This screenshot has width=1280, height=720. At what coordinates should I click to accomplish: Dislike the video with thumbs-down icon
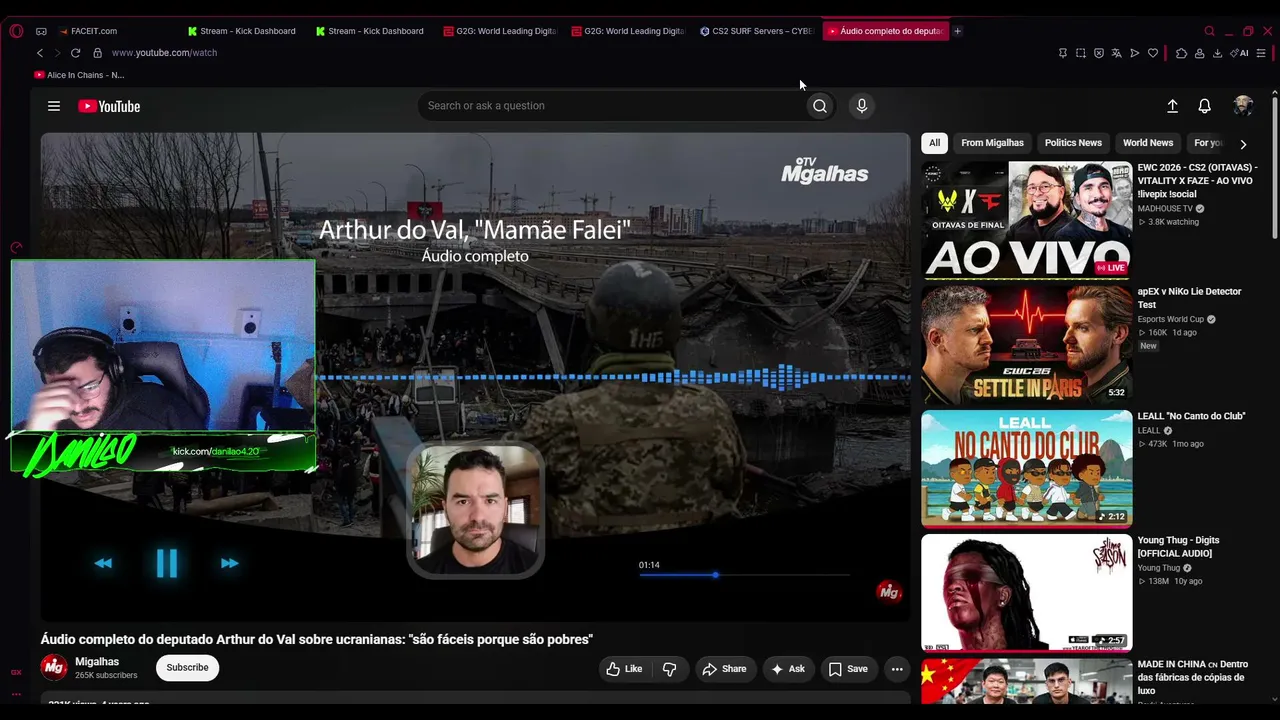[670, 669]
